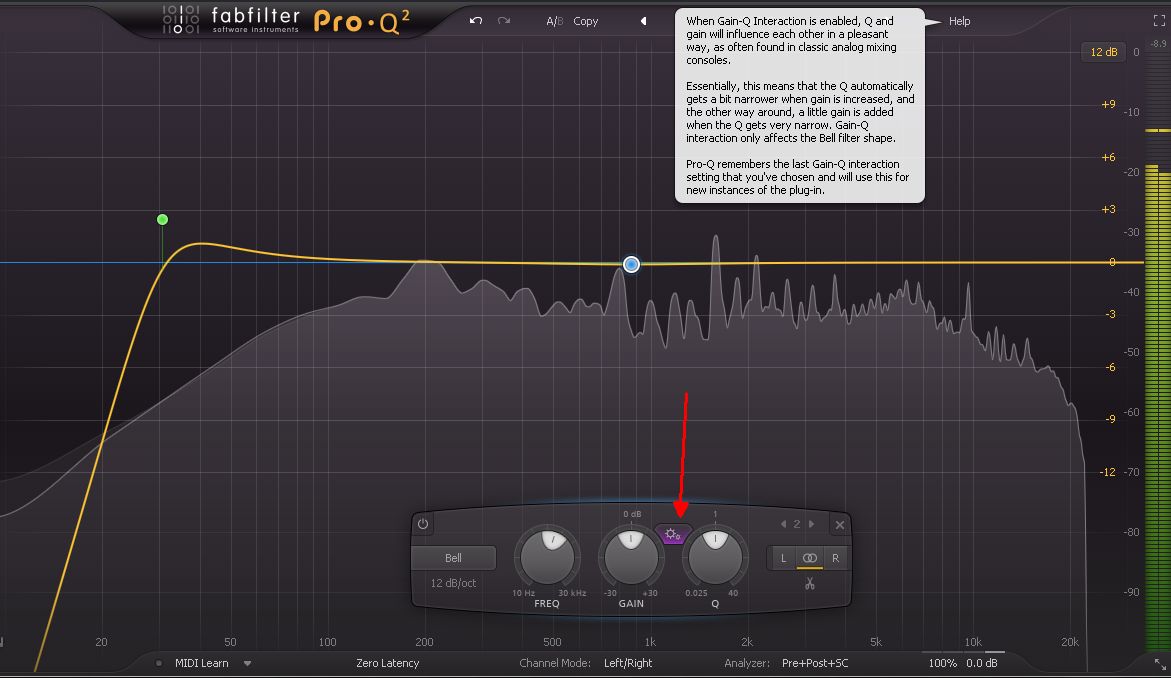
Task: Click the 0.0 dB output gain
Action: pos(981,663)
